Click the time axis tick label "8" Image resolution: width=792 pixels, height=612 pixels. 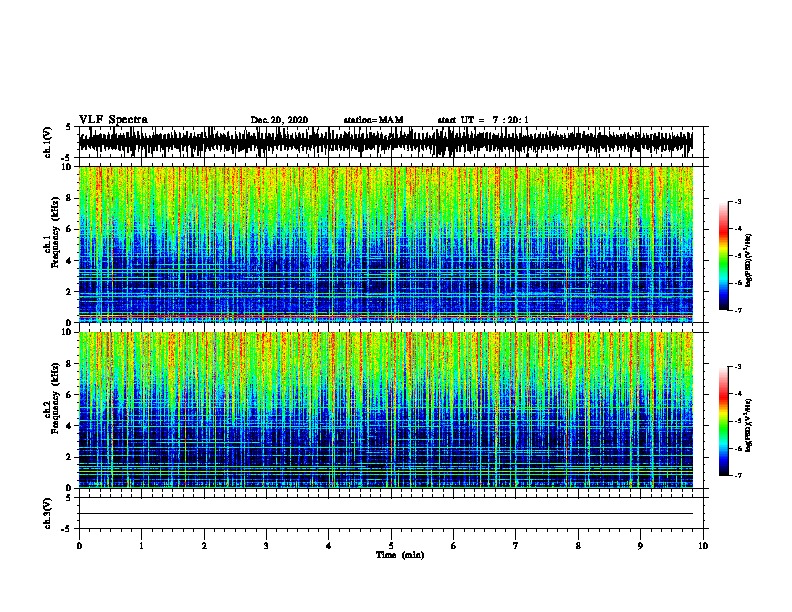click(578, 545)
